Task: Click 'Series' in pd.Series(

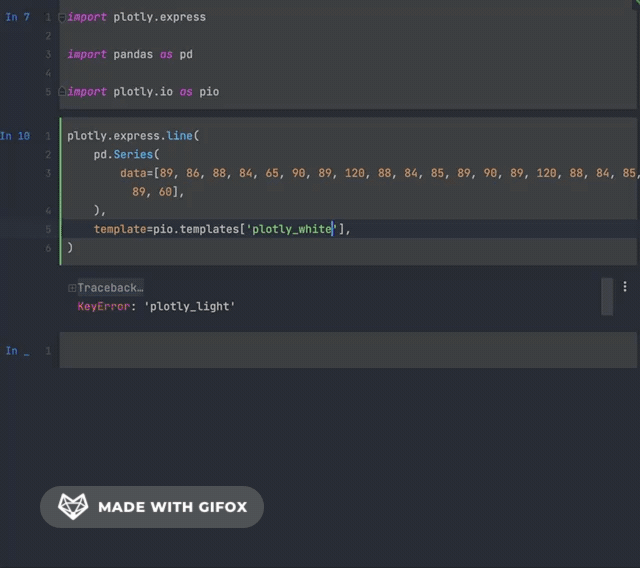Action: [x=133, y=154]
